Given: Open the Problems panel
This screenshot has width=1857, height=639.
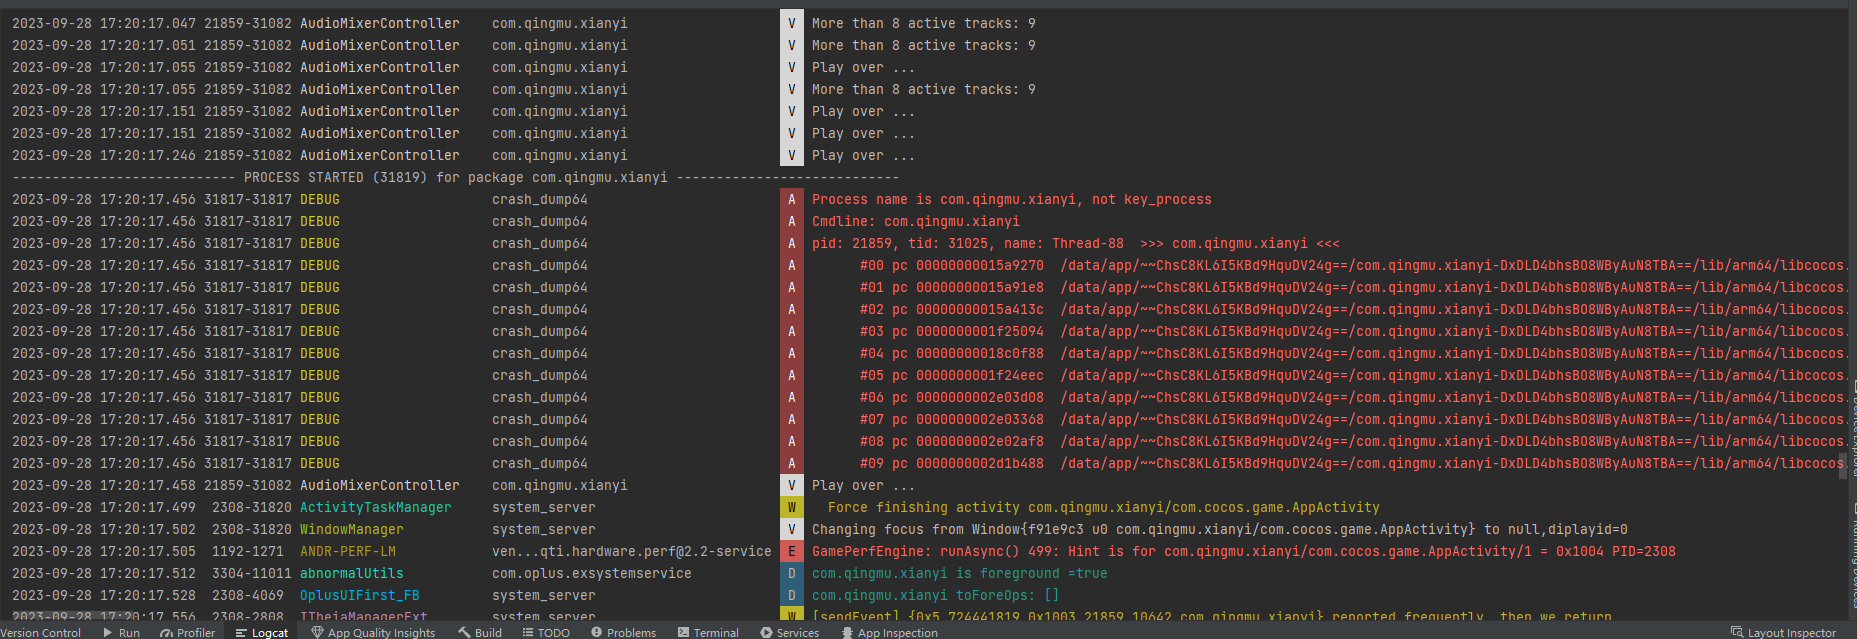Looking at the screenshot, I should coord(623,632).
